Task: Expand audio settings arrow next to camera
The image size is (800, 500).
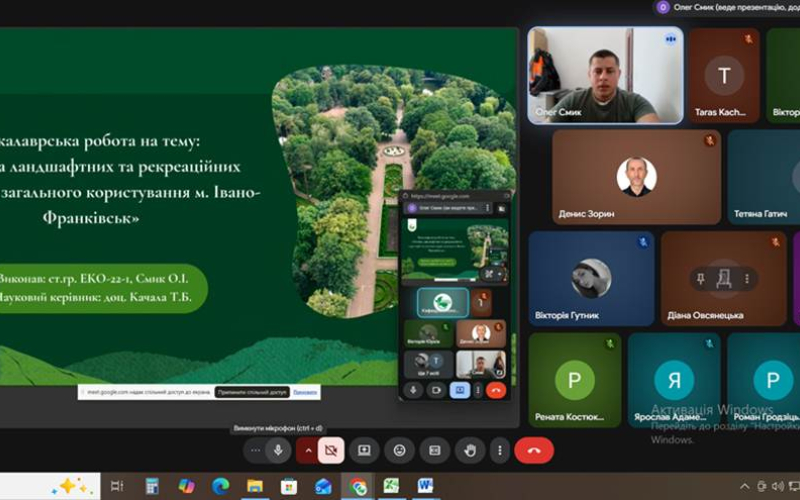Action: click(x=308, y=451)
